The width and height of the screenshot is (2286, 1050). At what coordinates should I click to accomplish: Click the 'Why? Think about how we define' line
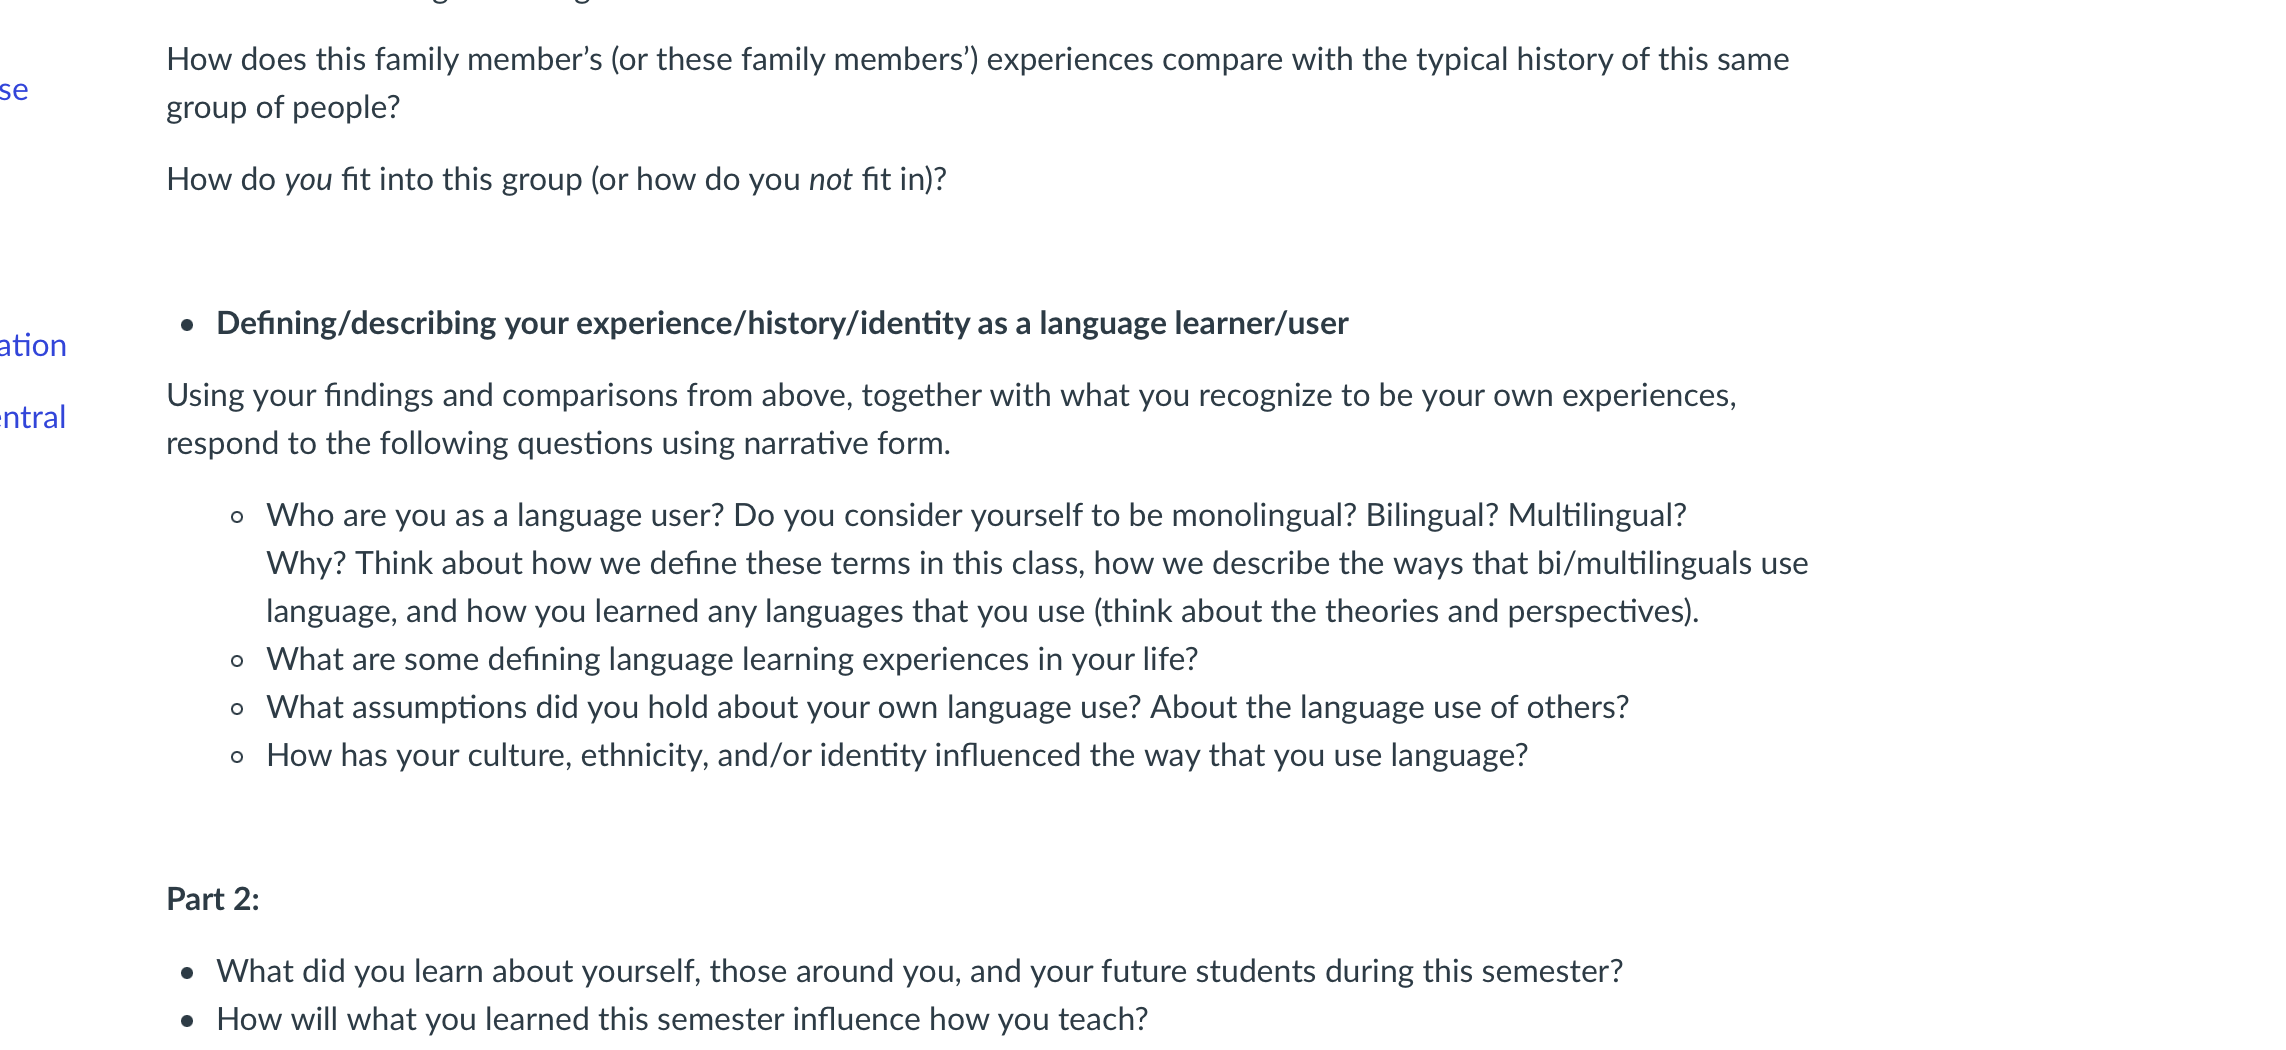1037,563
